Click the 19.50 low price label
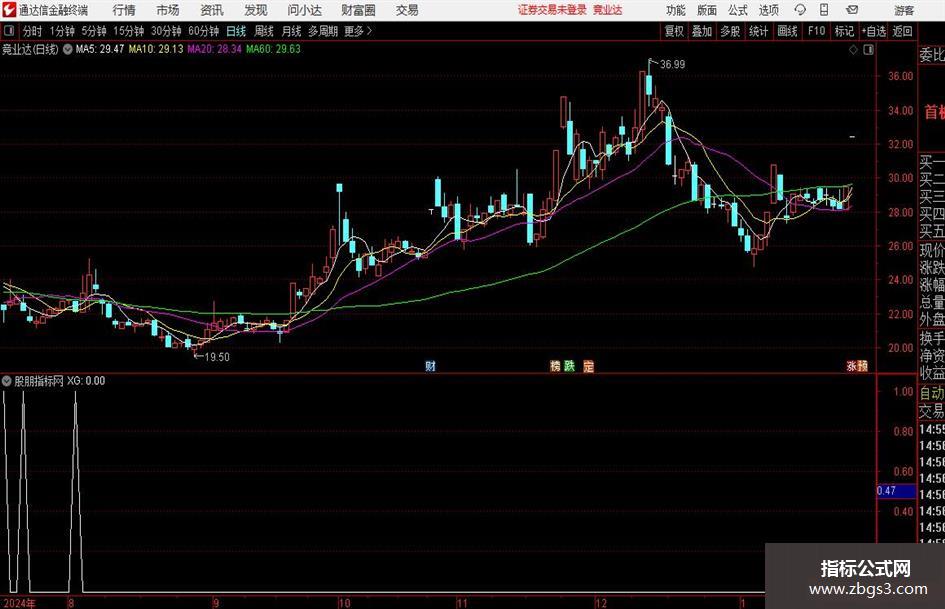945x609 pixels. (x=217, y=357)
